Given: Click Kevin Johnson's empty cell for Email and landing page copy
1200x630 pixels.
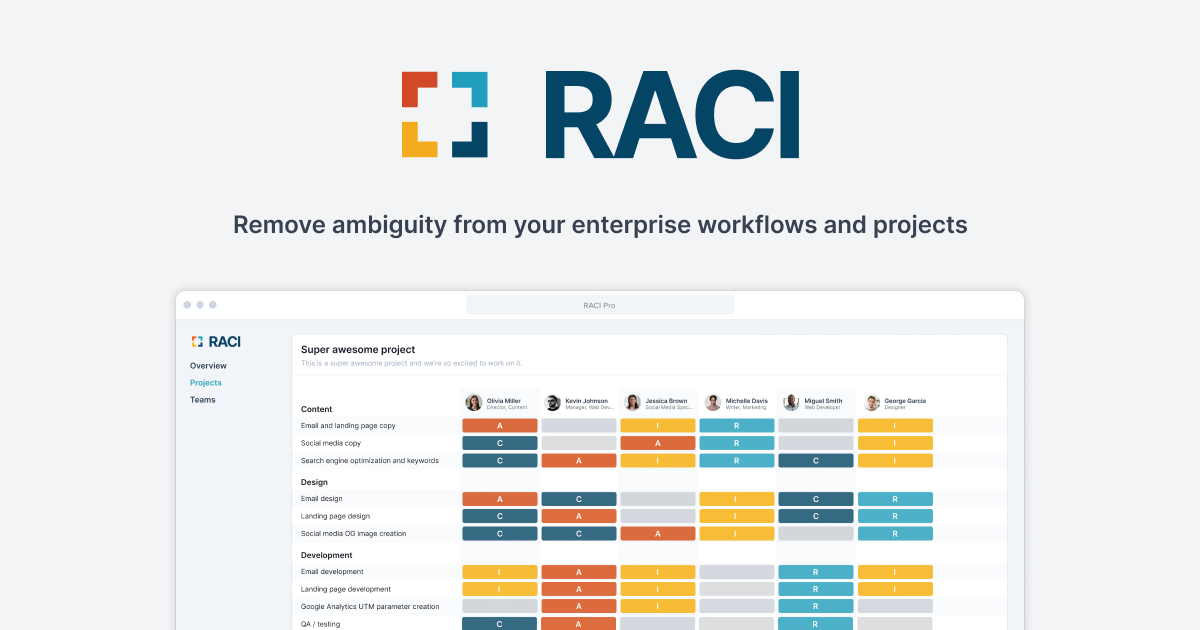Looking at the screenshot, I should (x=579, y=426).
